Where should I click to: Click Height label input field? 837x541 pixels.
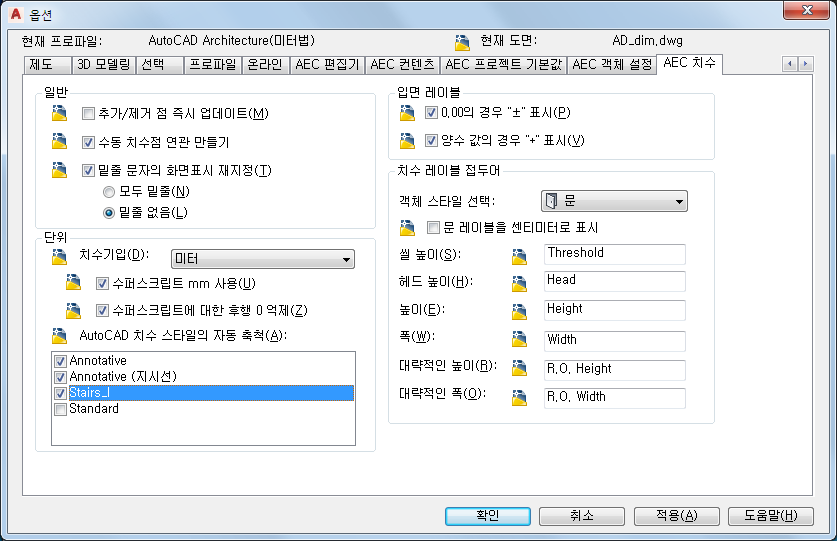tap(614, 310)
